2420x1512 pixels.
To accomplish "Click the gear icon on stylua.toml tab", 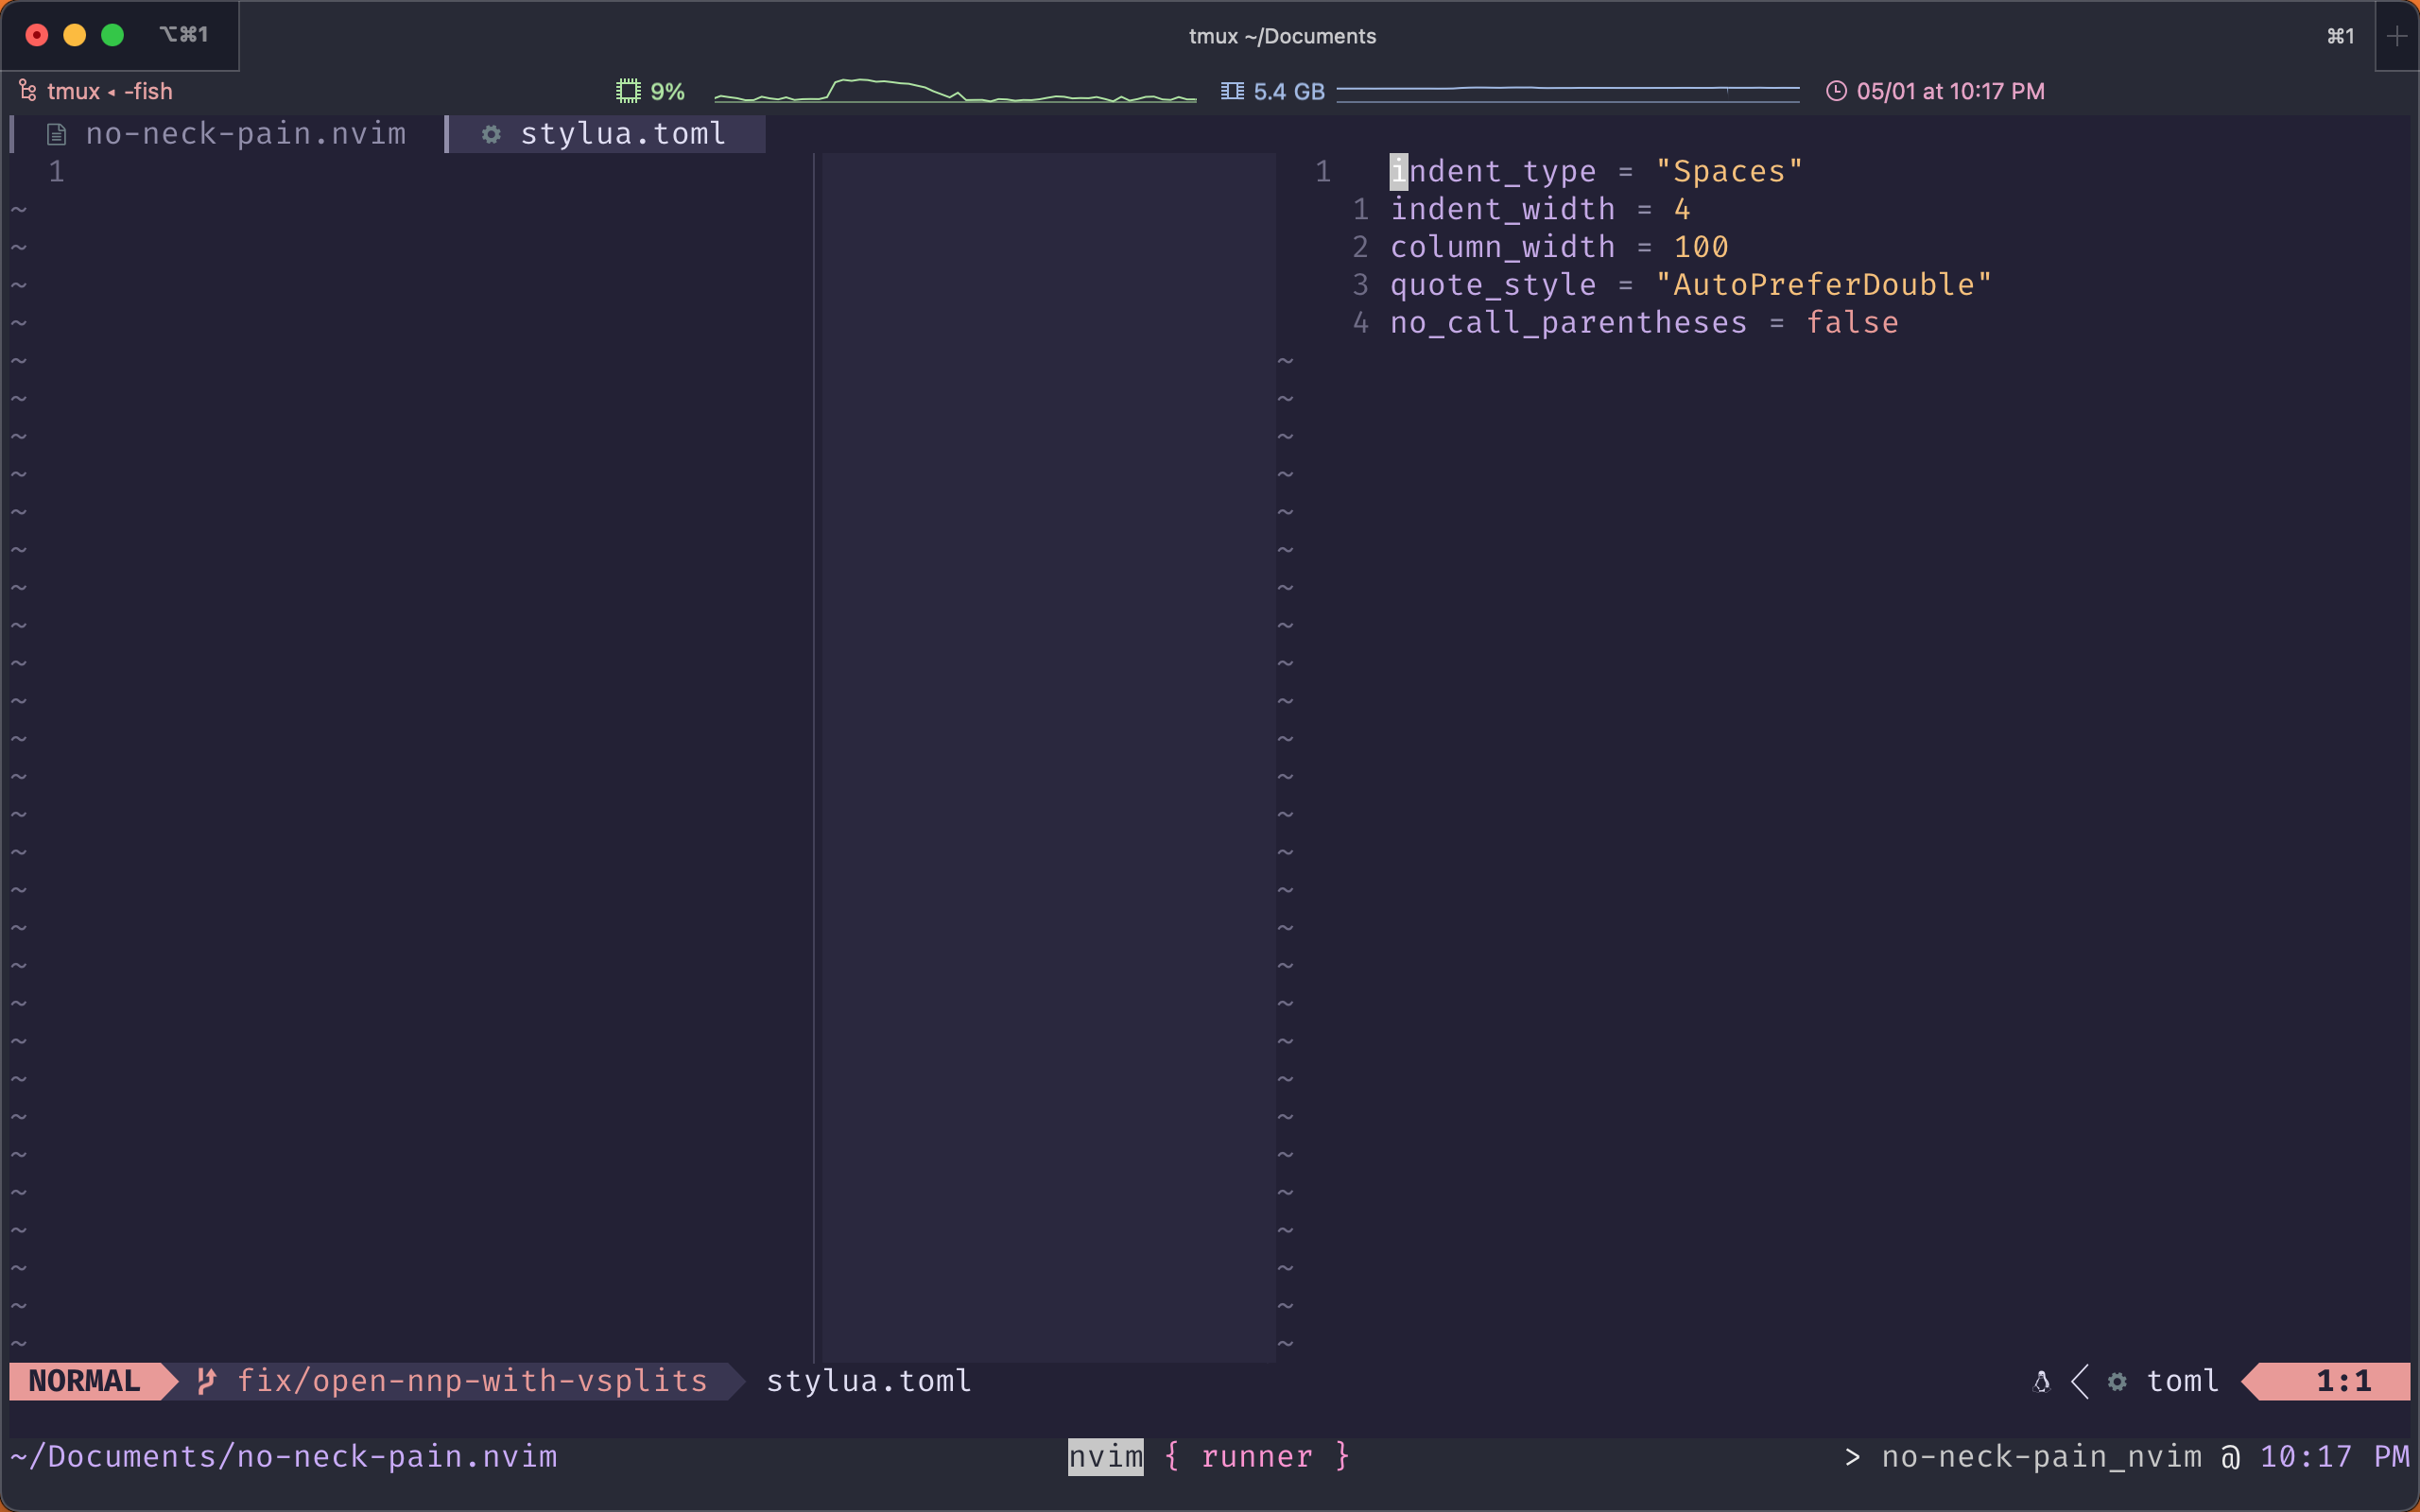I will point(491,134).
